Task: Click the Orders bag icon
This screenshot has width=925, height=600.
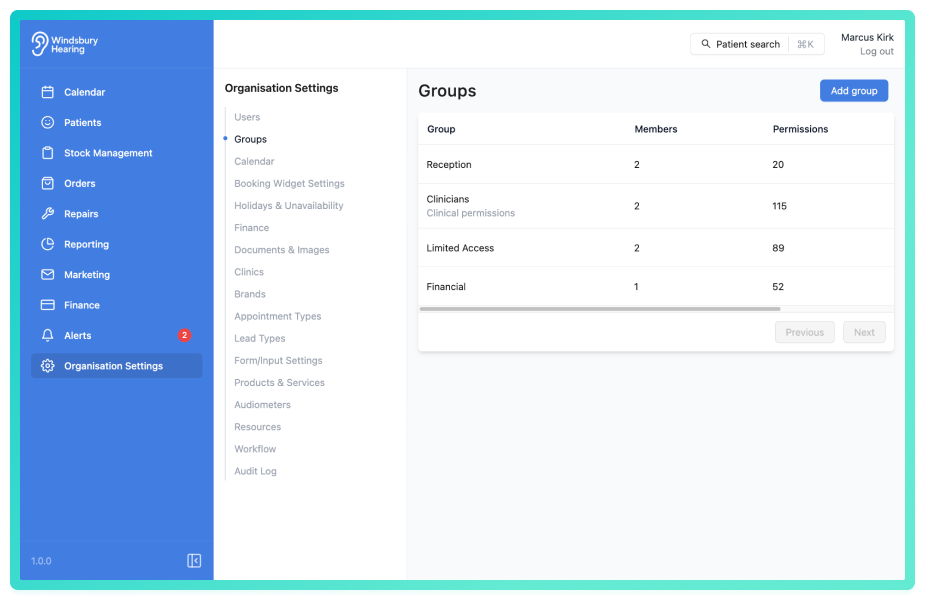Action: click(x=48, y=183)
